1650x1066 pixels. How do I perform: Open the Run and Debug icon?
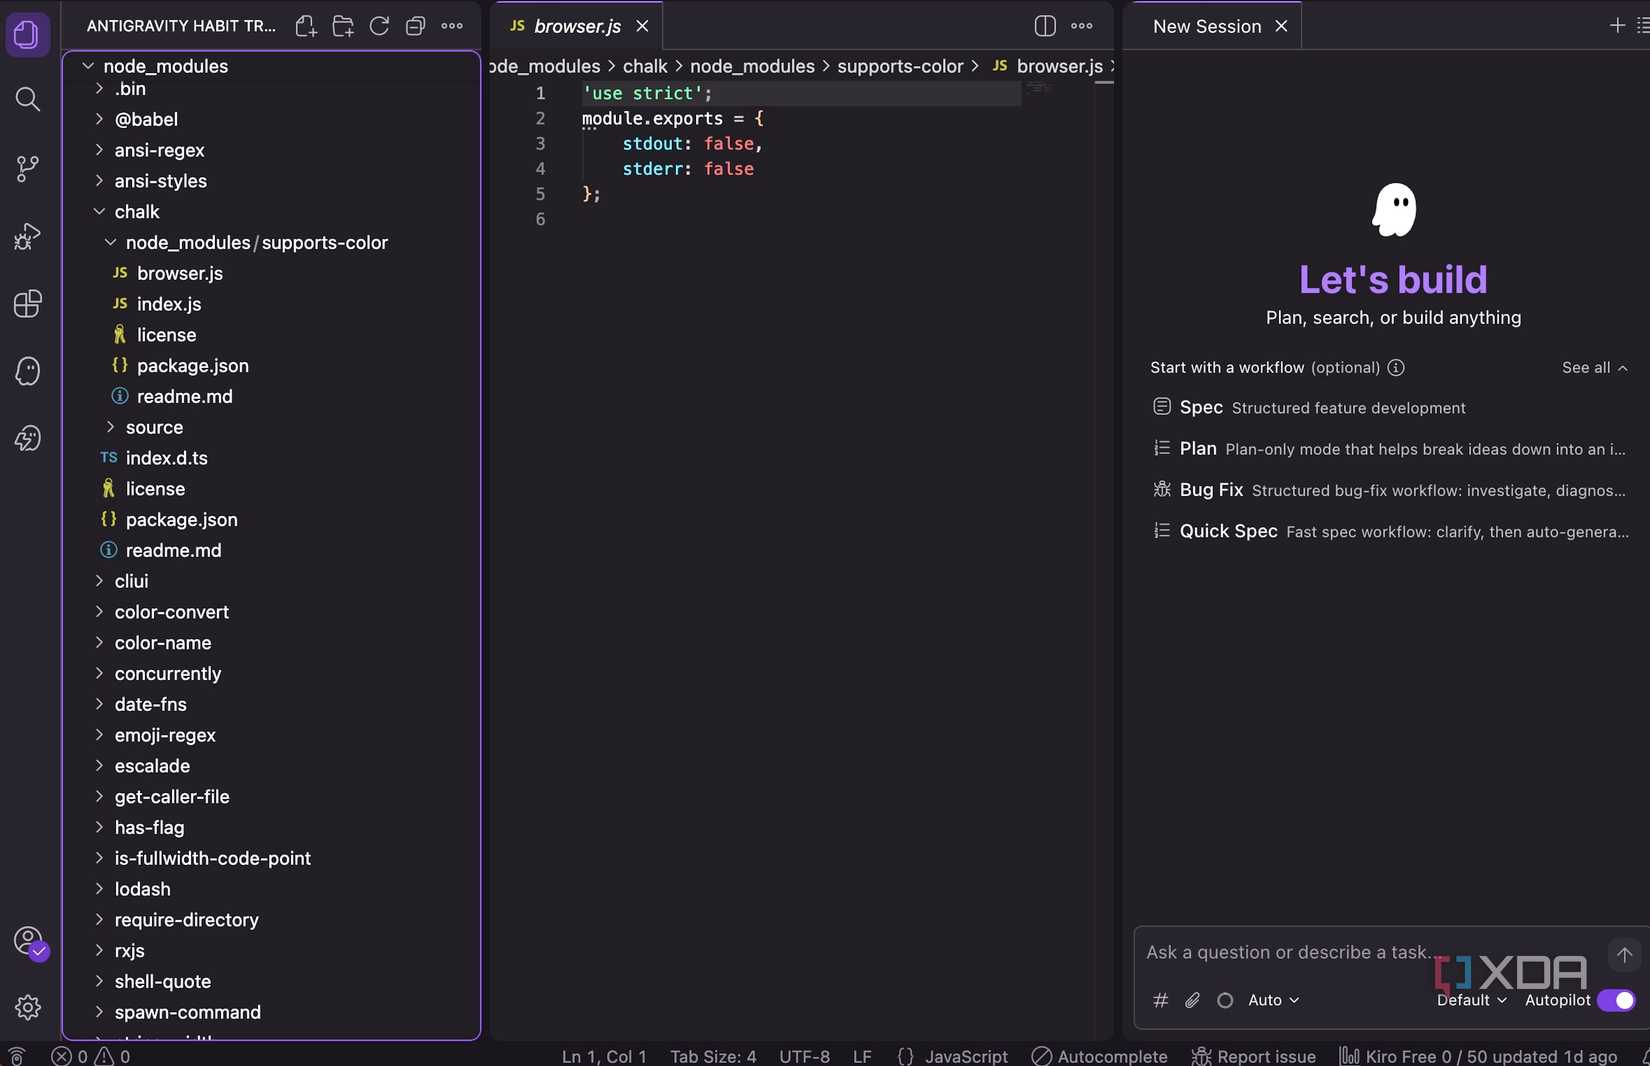coord(27,236)
